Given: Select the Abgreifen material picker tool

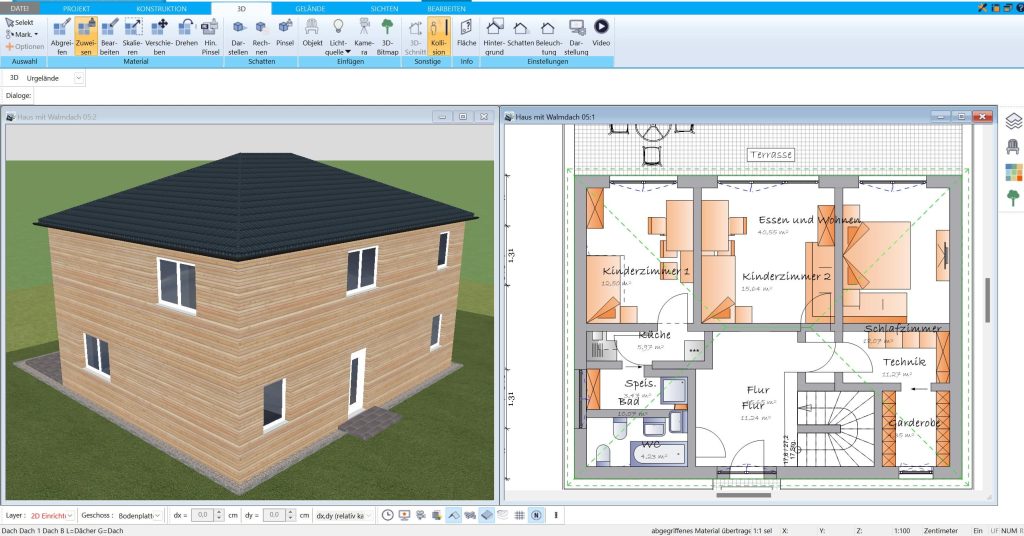Looking at the screenshot, I should click(61, 35).
